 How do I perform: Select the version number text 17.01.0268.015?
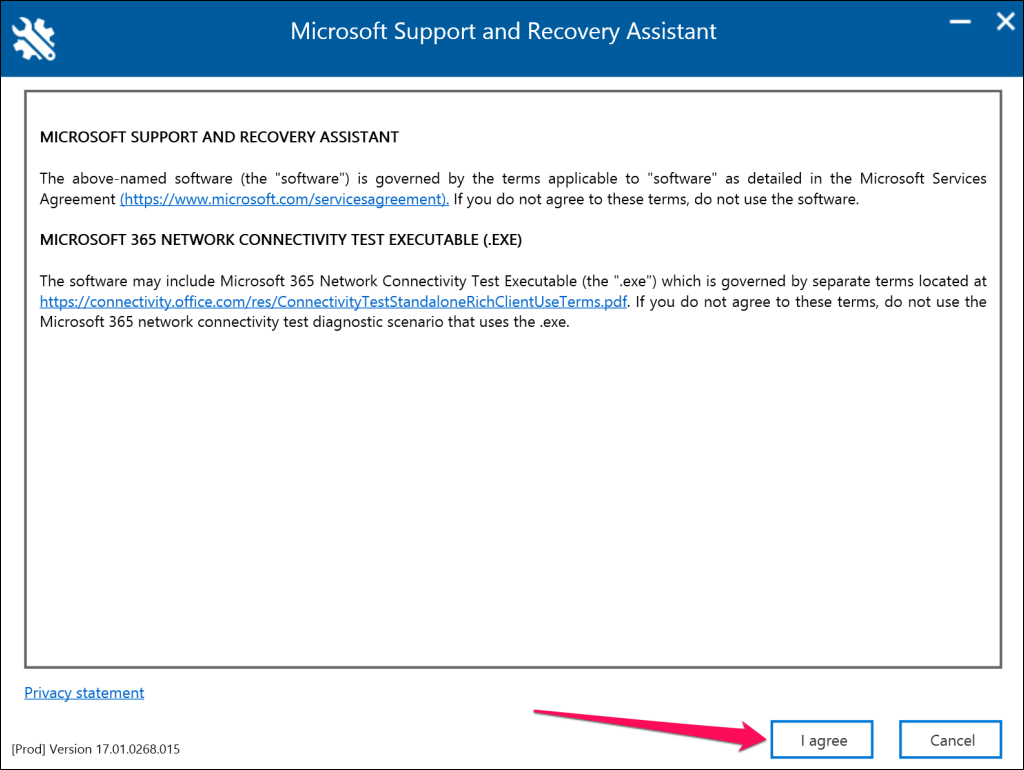[138, 749]
